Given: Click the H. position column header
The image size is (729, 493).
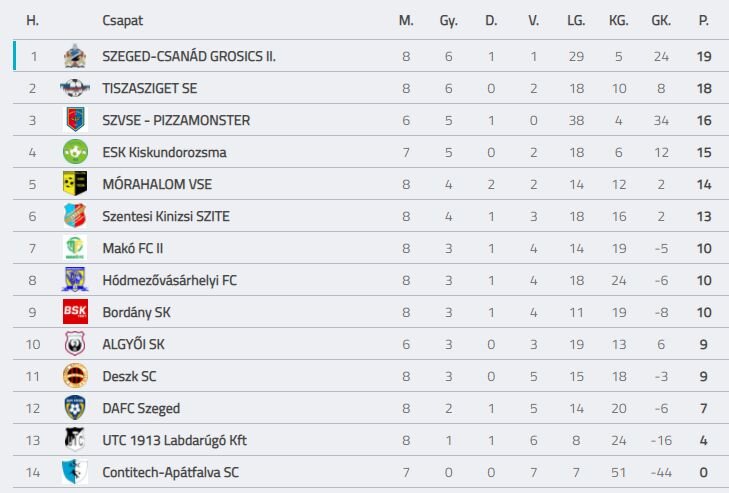Looking at the screenshot, I should click(32, 20).
